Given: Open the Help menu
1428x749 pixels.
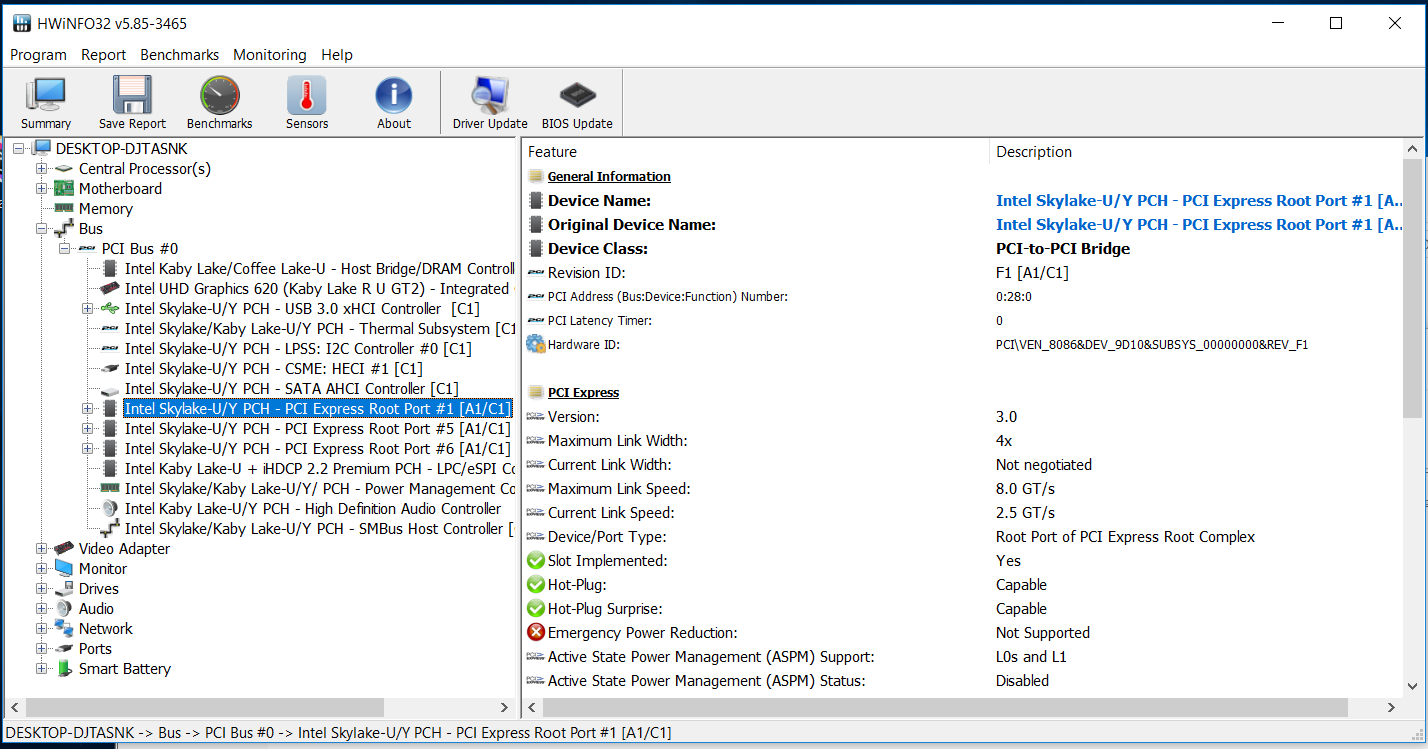Looking at the screenshot, I should [337, 55].
